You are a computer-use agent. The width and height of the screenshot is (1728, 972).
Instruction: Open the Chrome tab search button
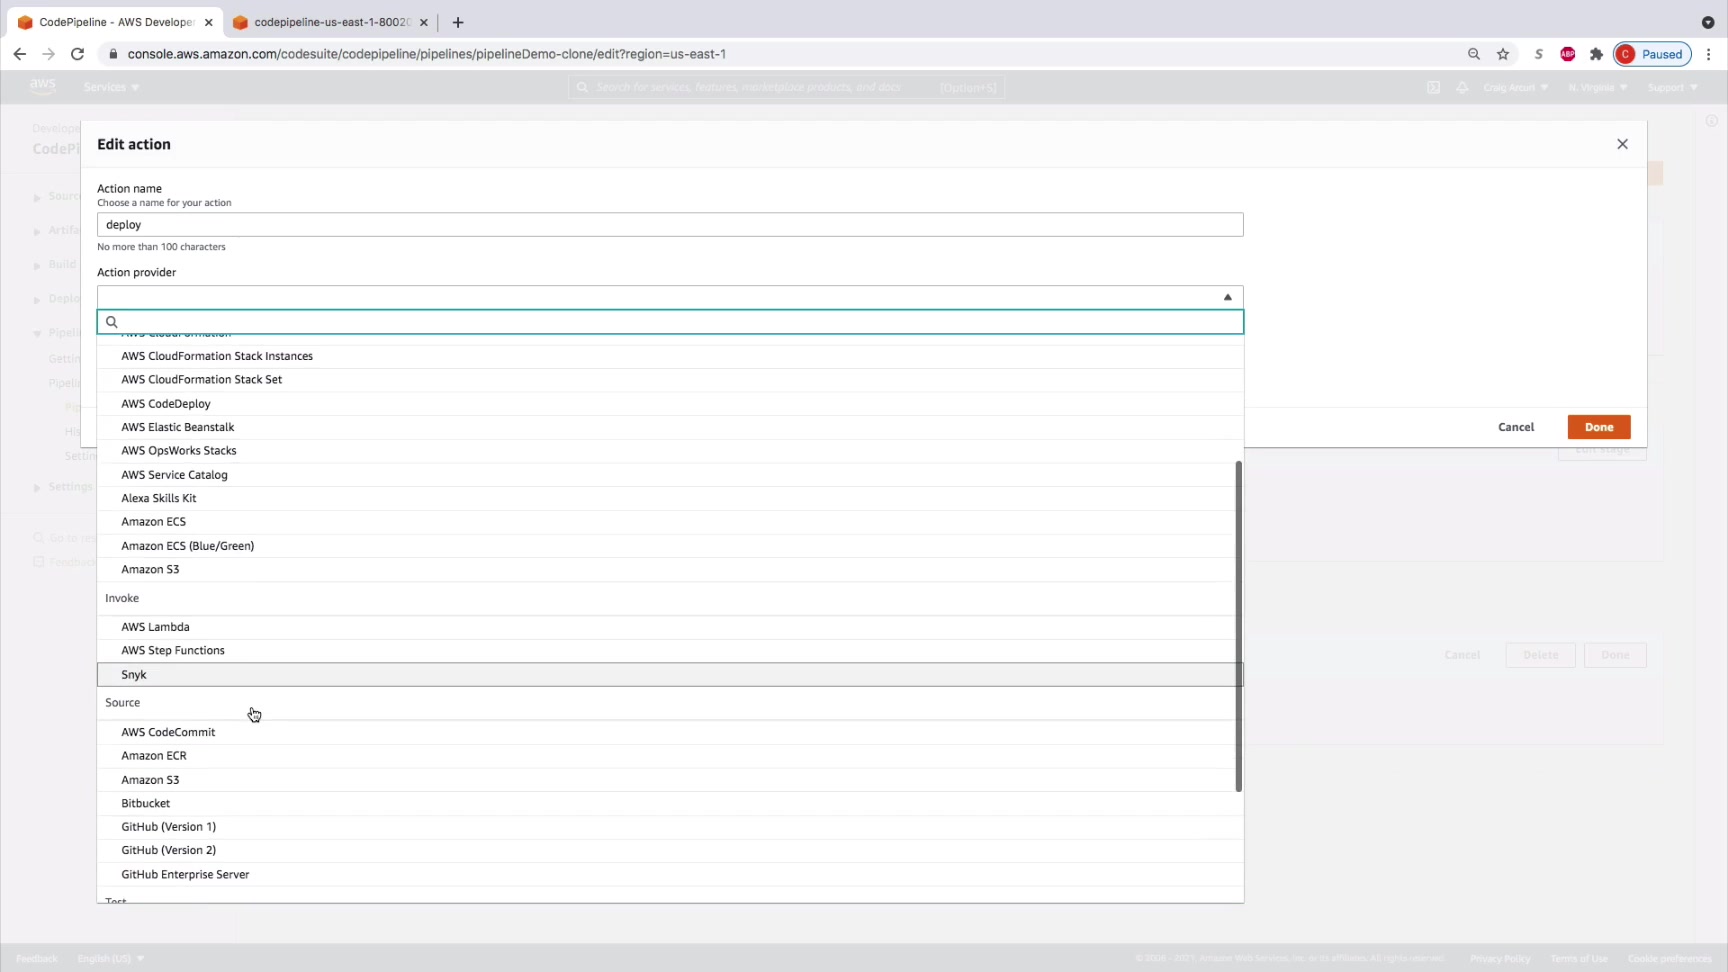click(x=1708, y=22)
